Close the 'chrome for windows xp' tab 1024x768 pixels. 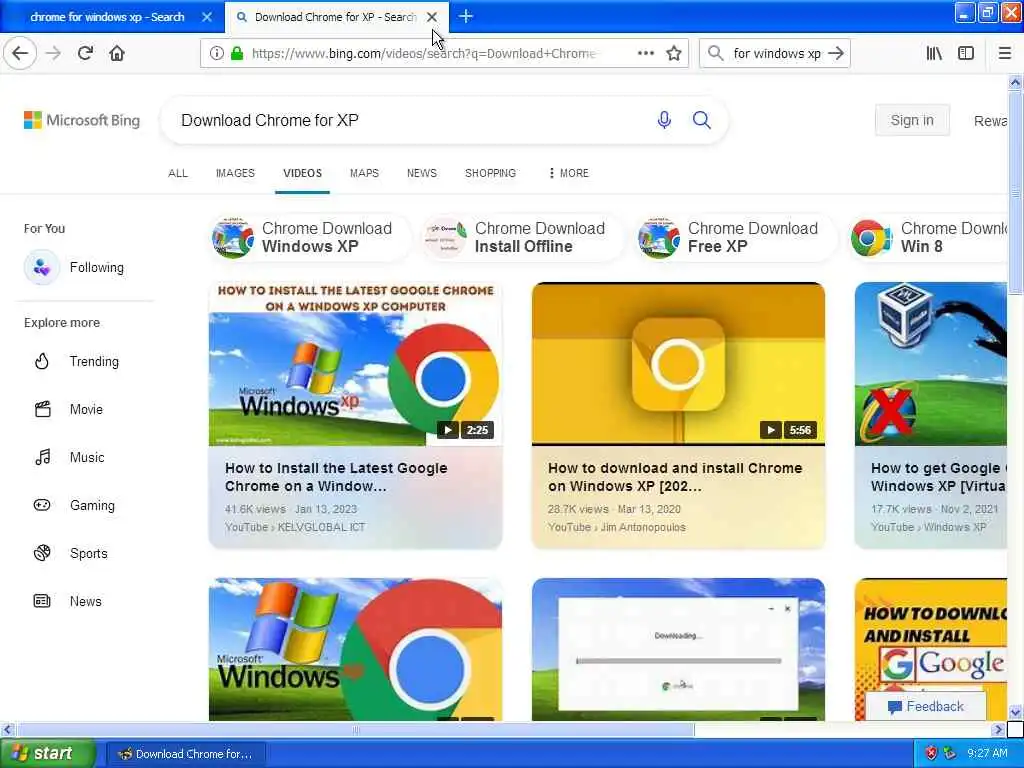pos(207,17)
